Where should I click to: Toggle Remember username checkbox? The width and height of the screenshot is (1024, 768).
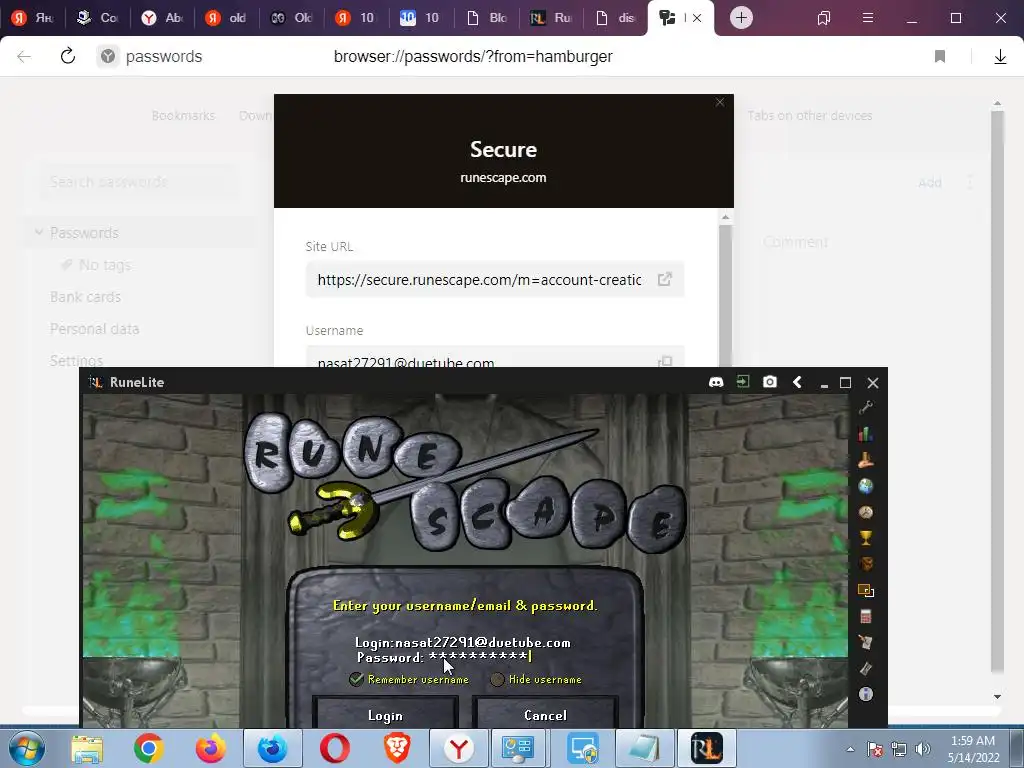357,679
